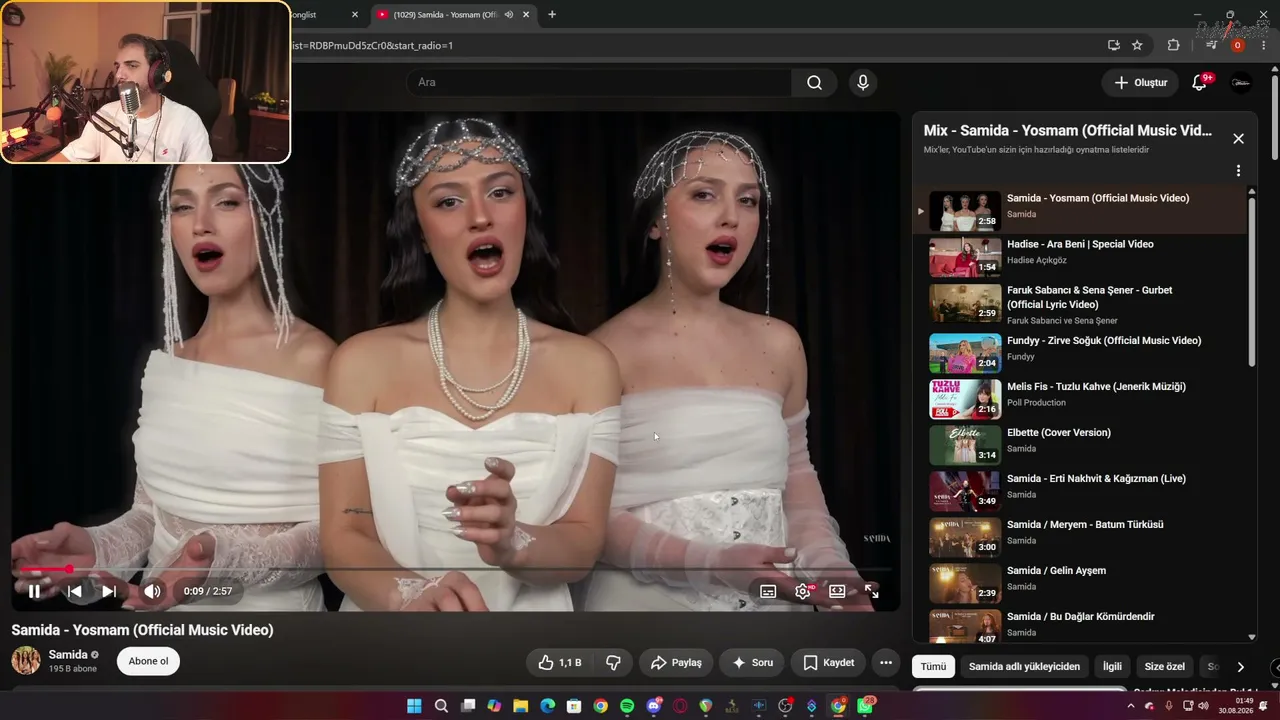The height and width of the screenshot is (720, 1280).
Task: Click the browser address bar URL
Action: click(372, 45)
